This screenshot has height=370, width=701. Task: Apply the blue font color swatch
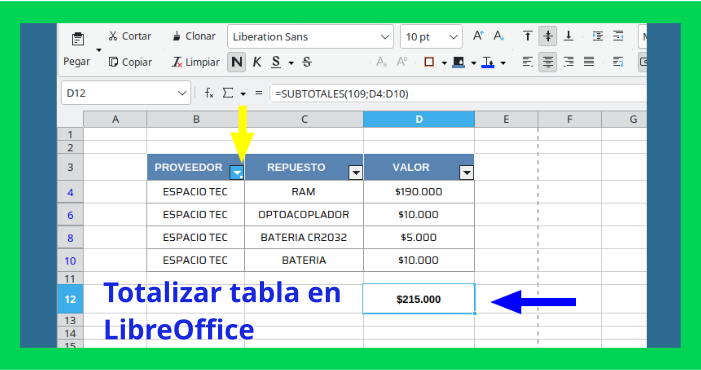click(x=488, y=62)
